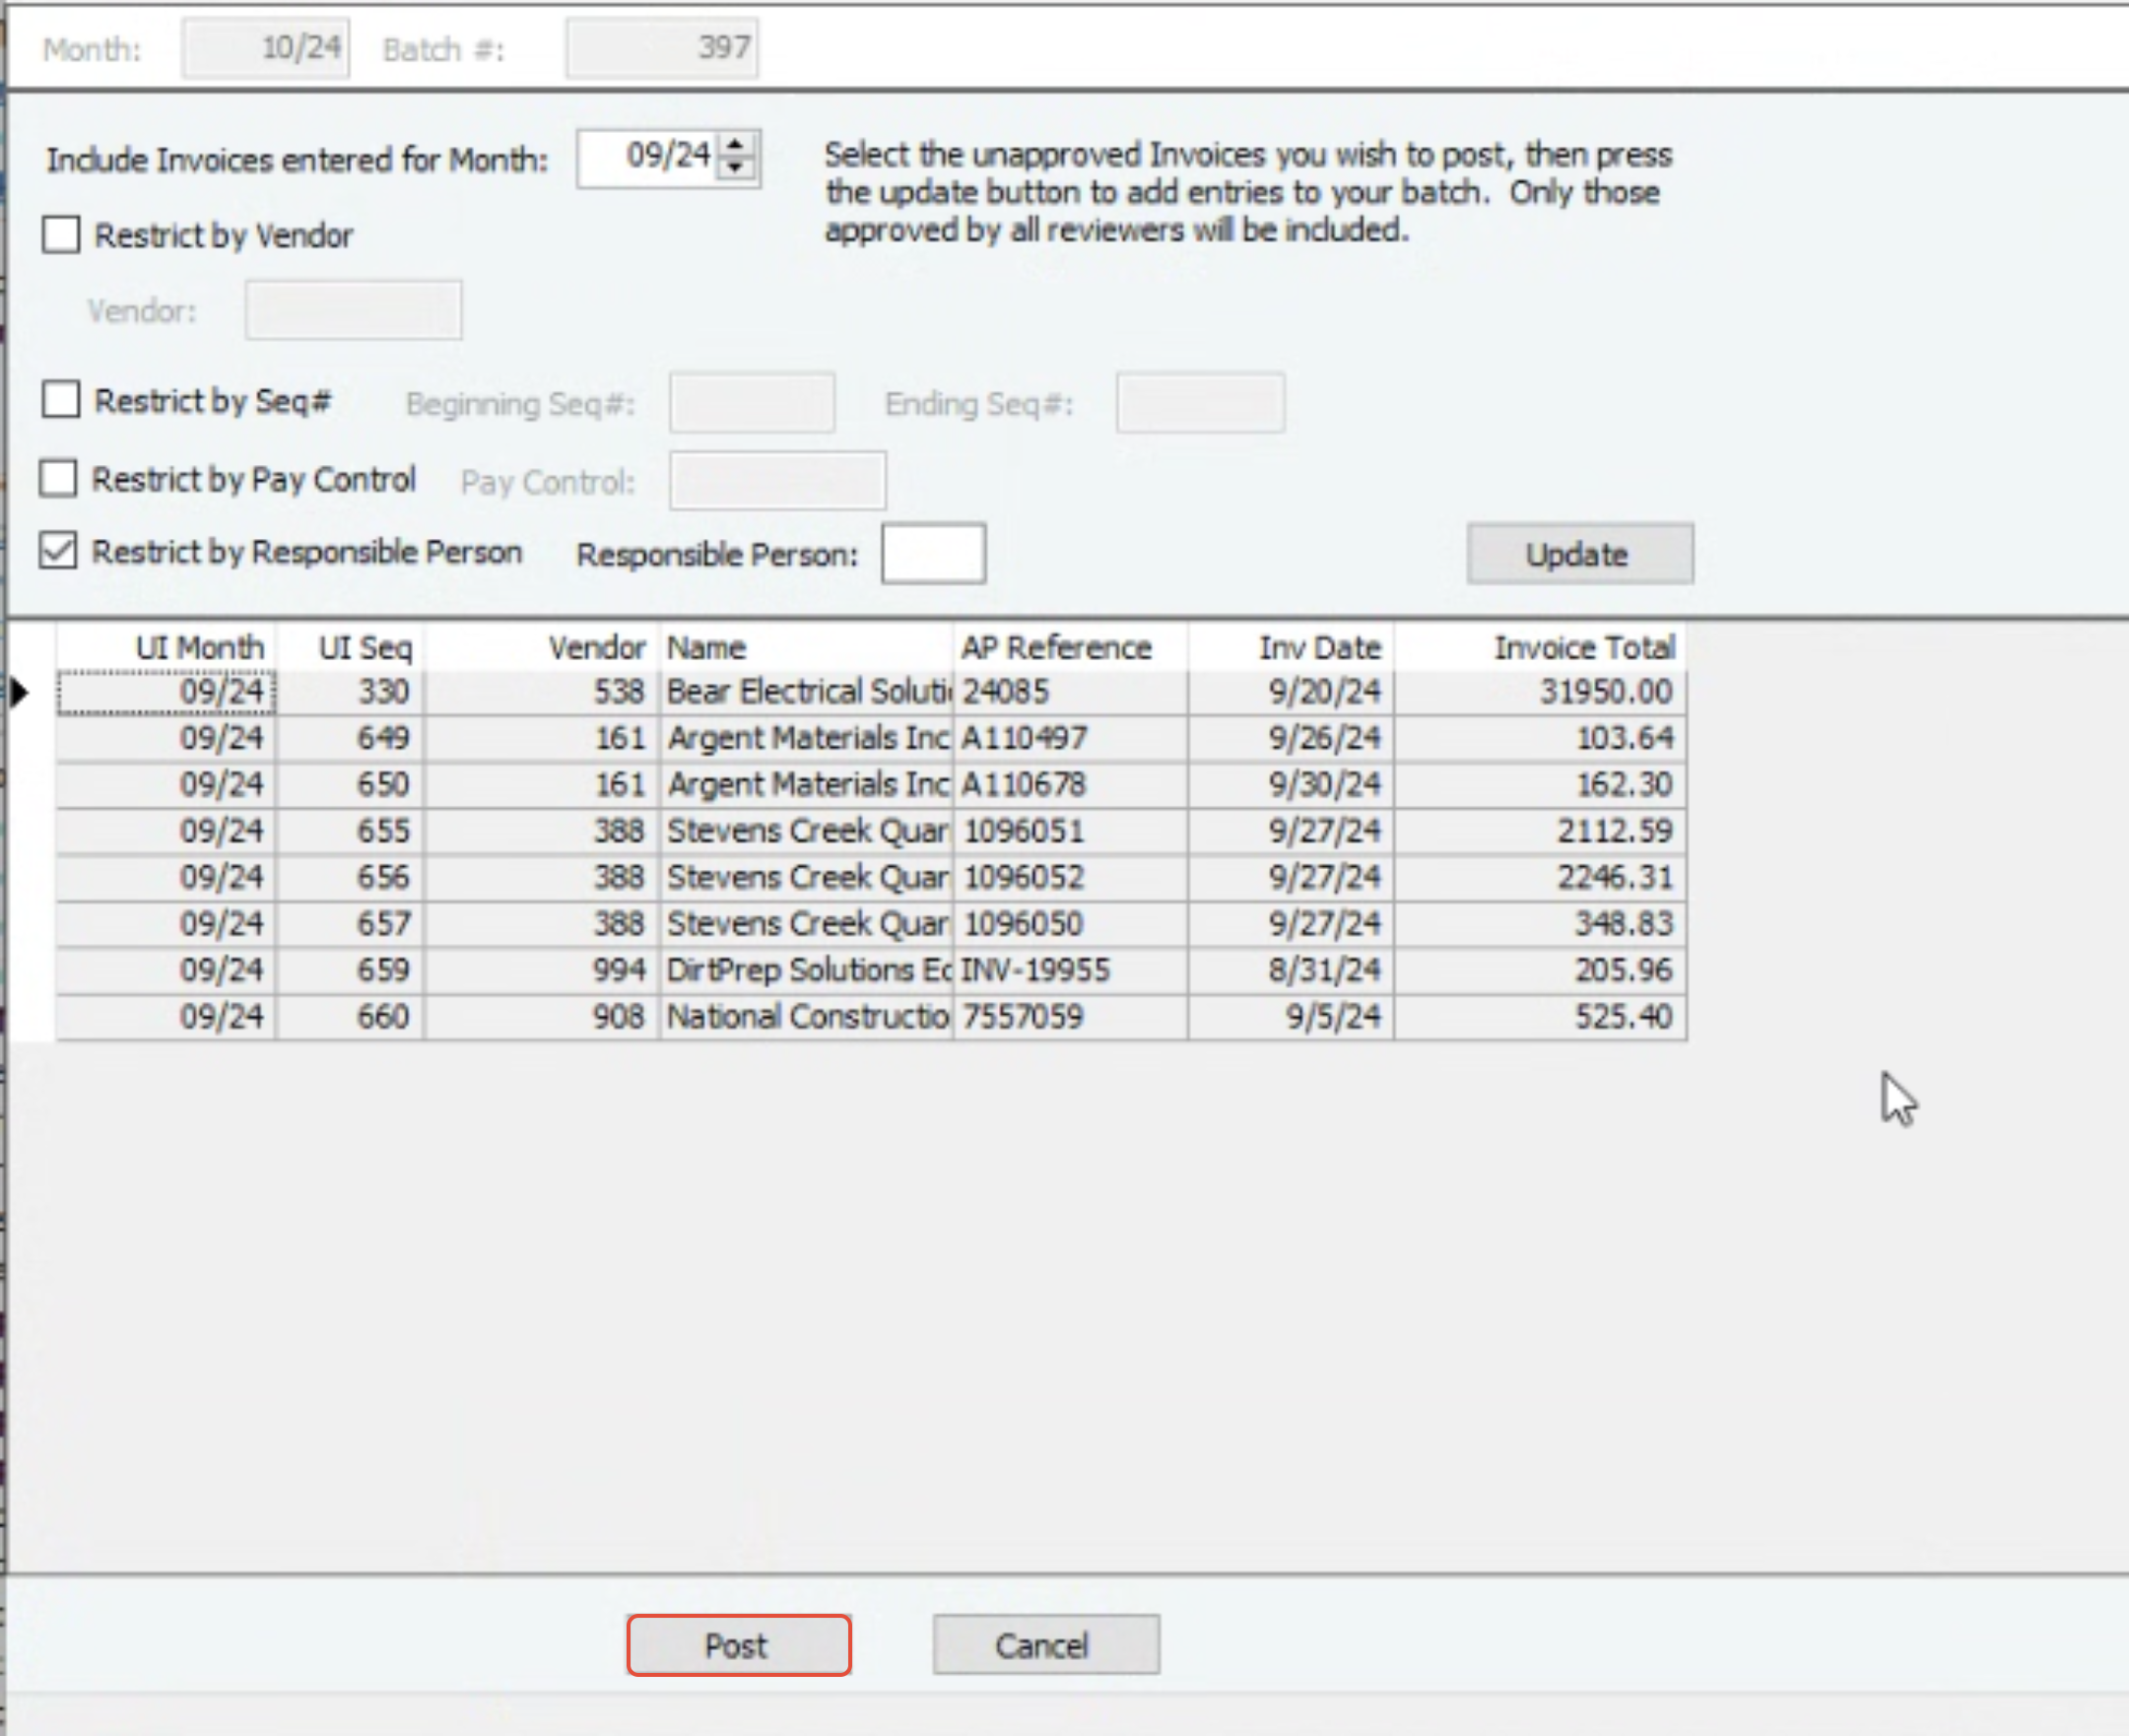
Task: Click the Post button
Action: click(x=738, y=1646)
